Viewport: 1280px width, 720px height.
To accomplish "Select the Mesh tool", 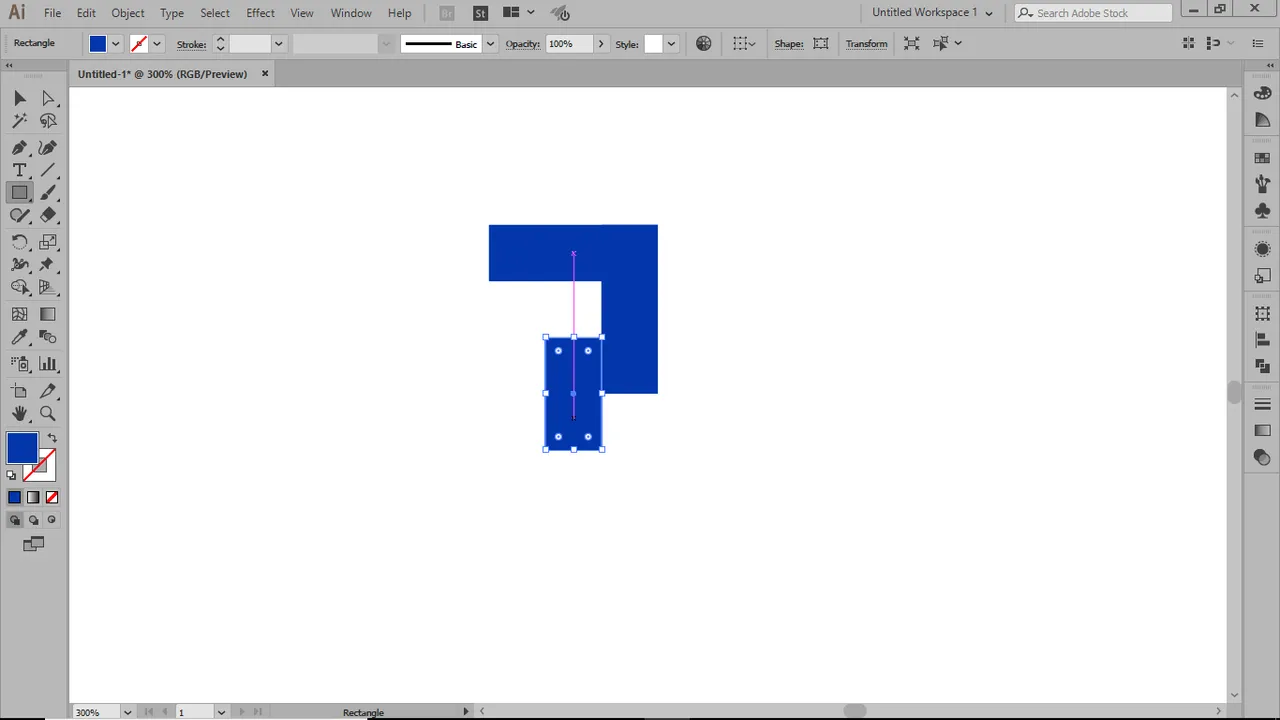I will [20, 314].
